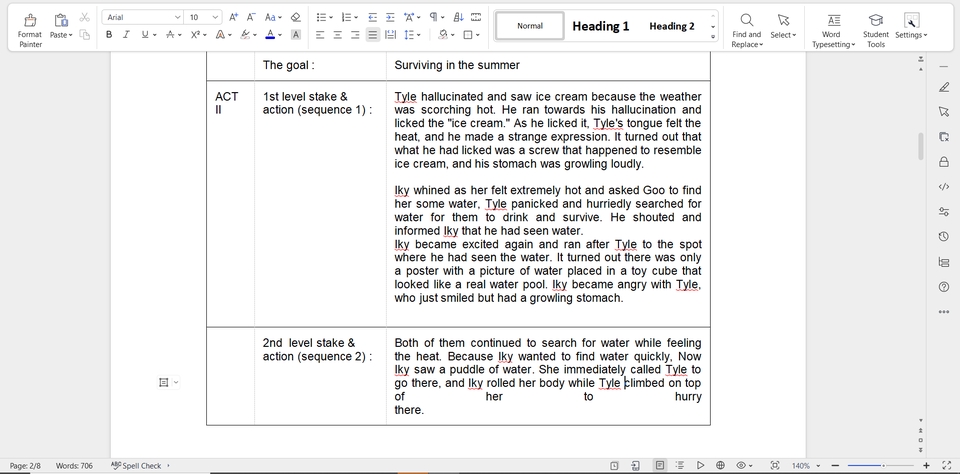
Task: Align the text right
Action: (355, 35)
